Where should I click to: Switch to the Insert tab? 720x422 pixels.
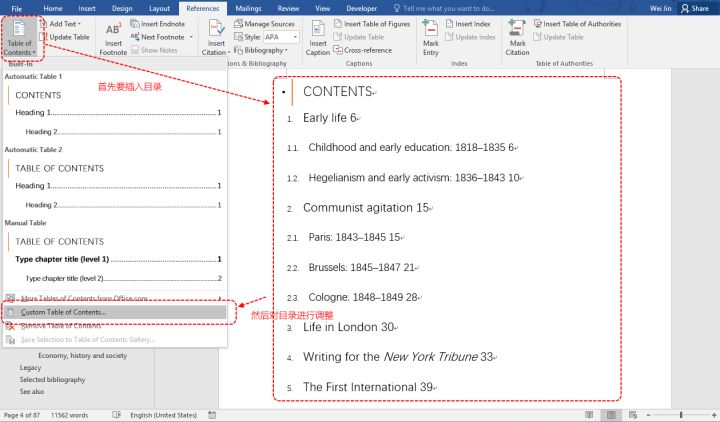(87, 8)
